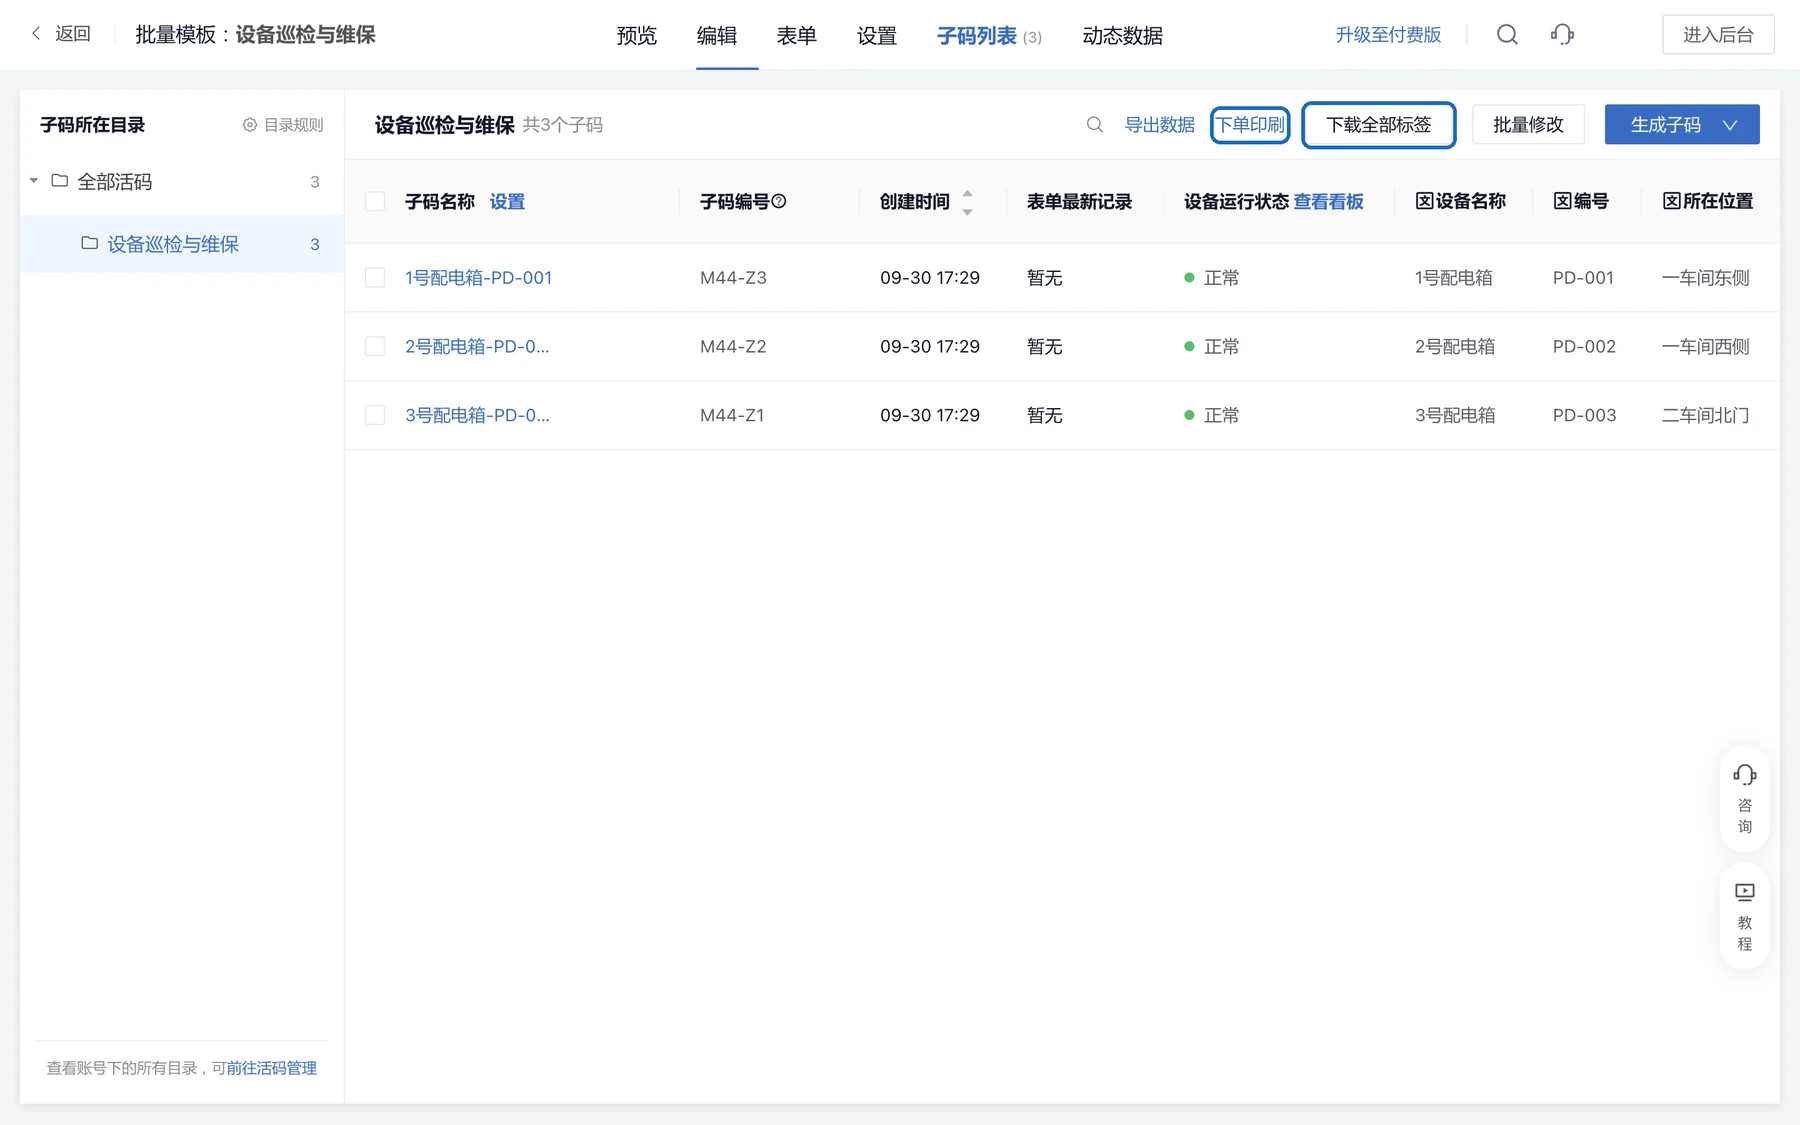This screenshot has height=1125, width=1800.
Task: Sort by 创建时间 arrows
Action: 967,202
